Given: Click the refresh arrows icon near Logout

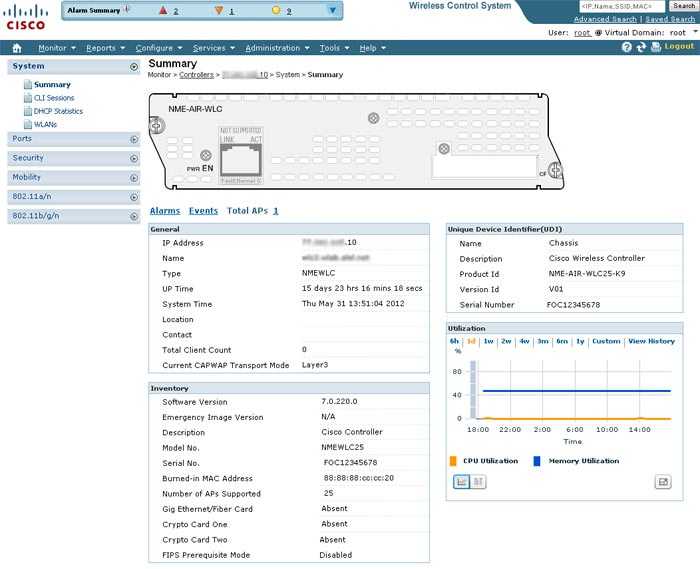Looking at the screenshot, I should pyautogui.click(x=641, y=47).
